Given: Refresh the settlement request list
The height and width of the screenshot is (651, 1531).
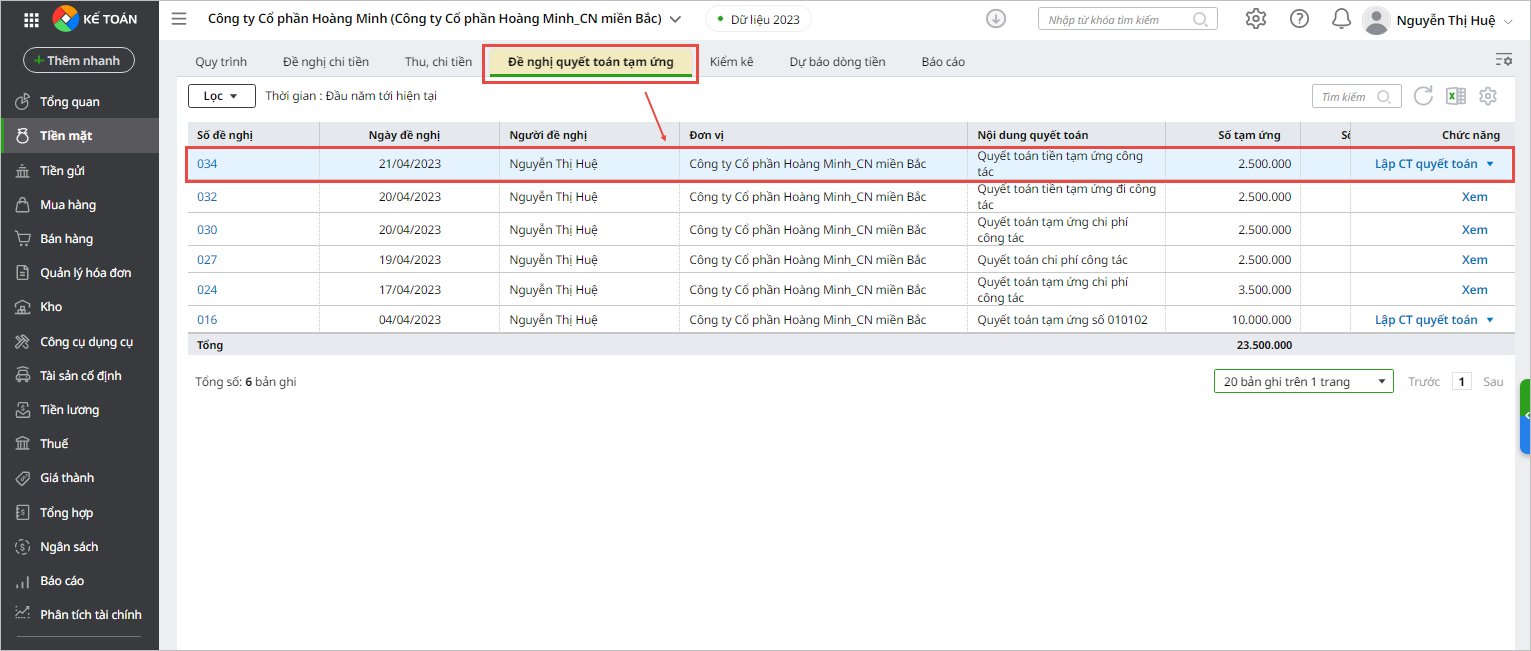Looking at the screenshot, I should [1423, 96].
